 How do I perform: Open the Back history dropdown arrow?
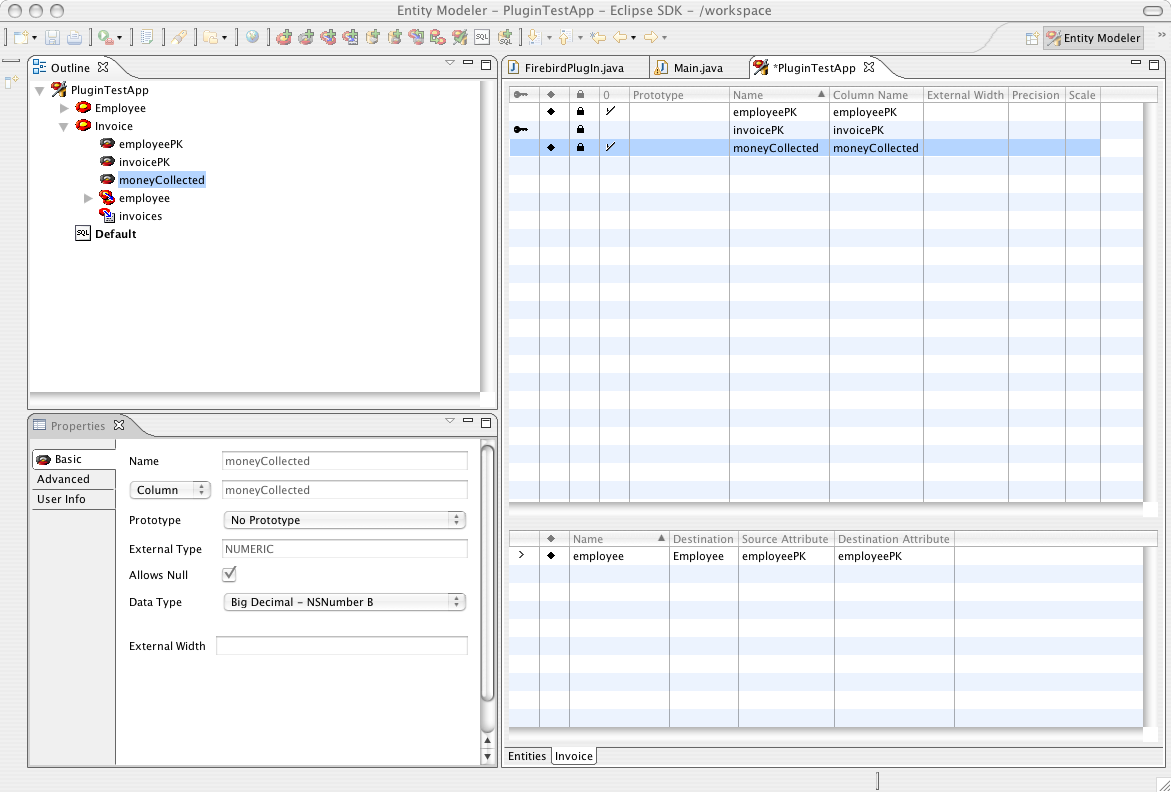click(633, 38)
